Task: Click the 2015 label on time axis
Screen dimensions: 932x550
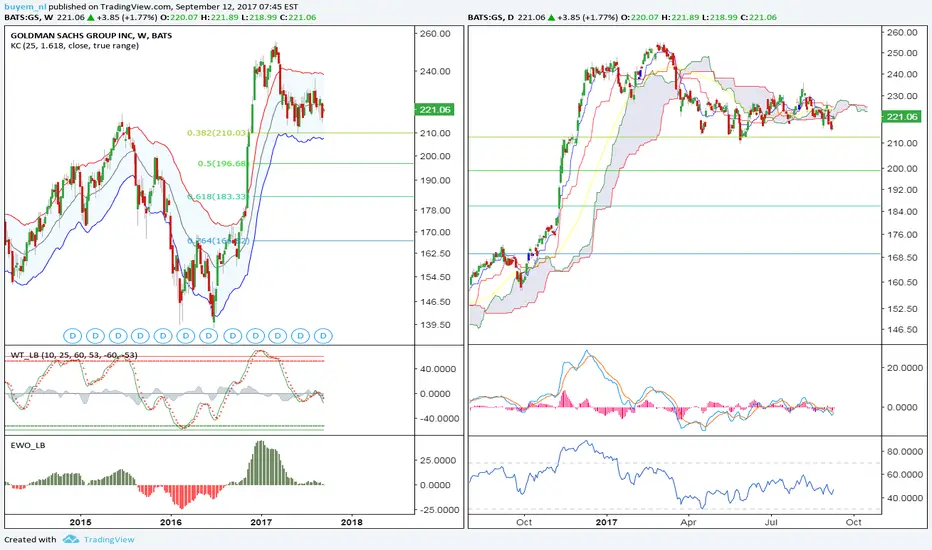Action: tap(80, 522)
